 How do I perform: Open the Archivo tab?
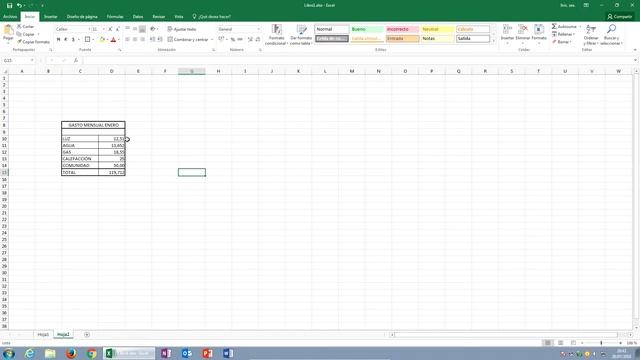pyautogui.click(x=10, y=17)
